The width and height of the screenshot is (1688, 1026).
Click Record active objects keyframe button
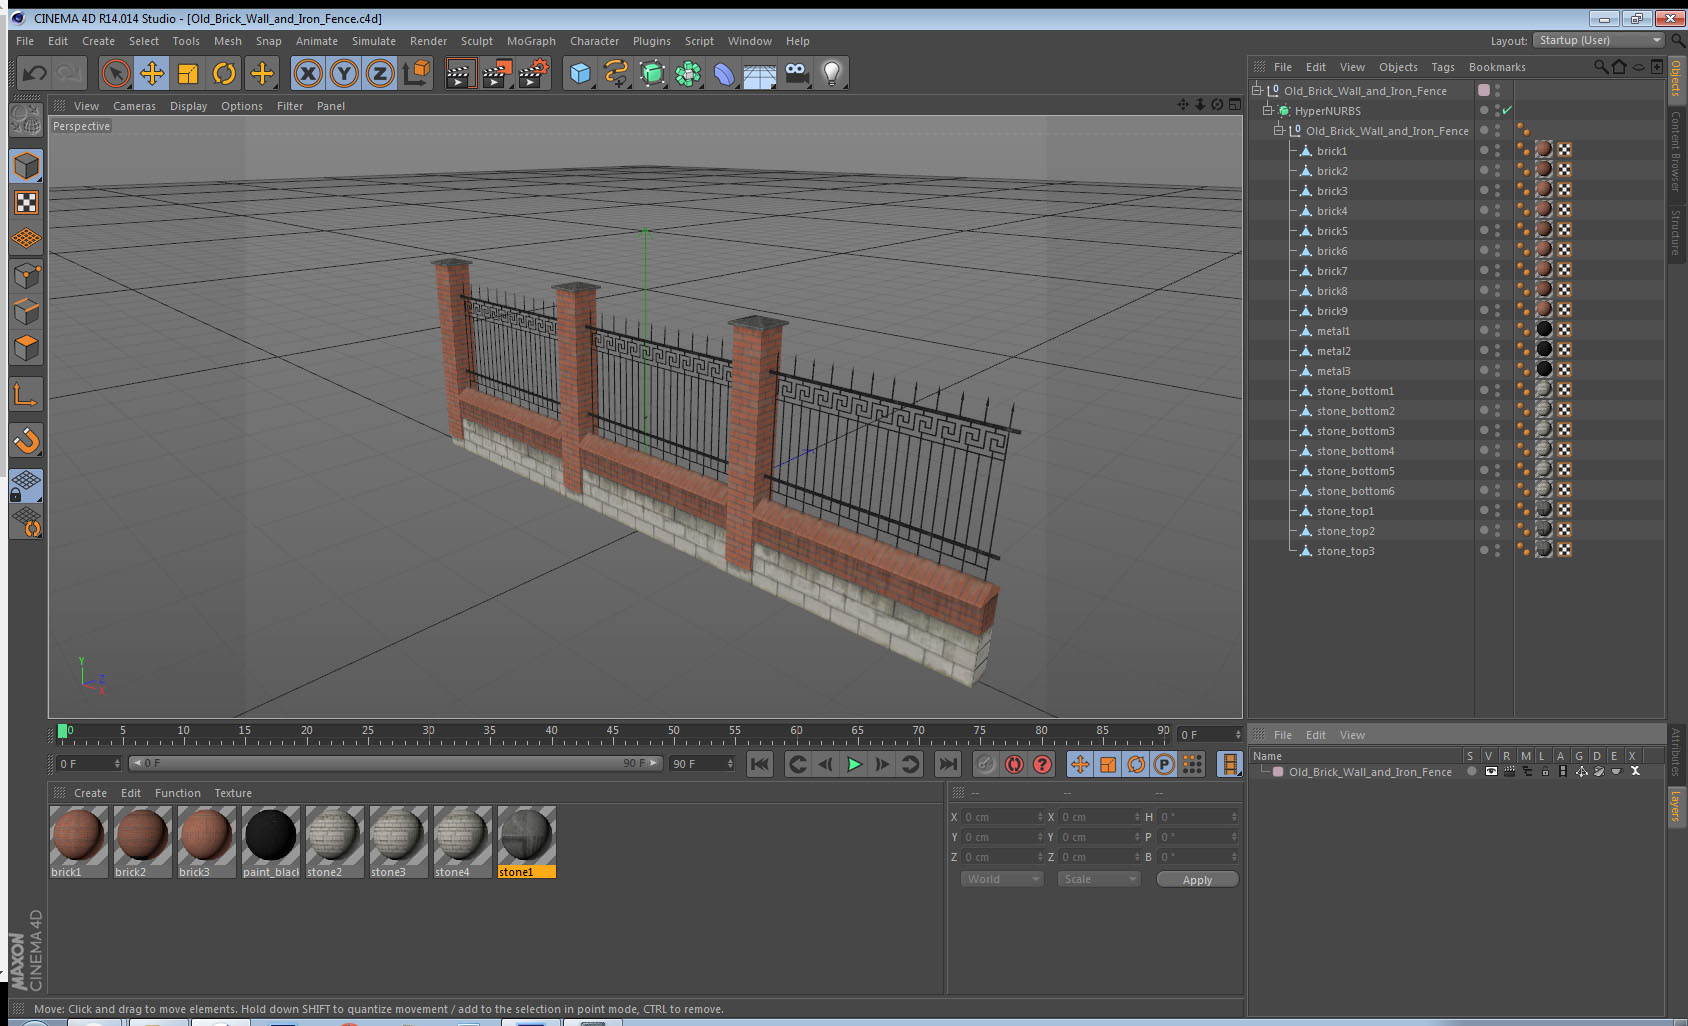click(986, 764)
